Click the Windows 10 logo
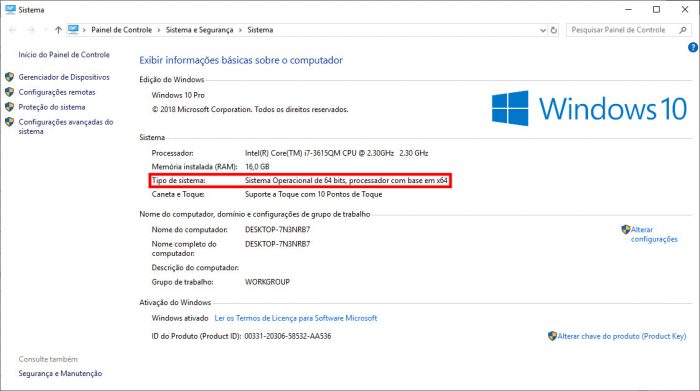This screenshot has height=391, width=700. [589, 108]
